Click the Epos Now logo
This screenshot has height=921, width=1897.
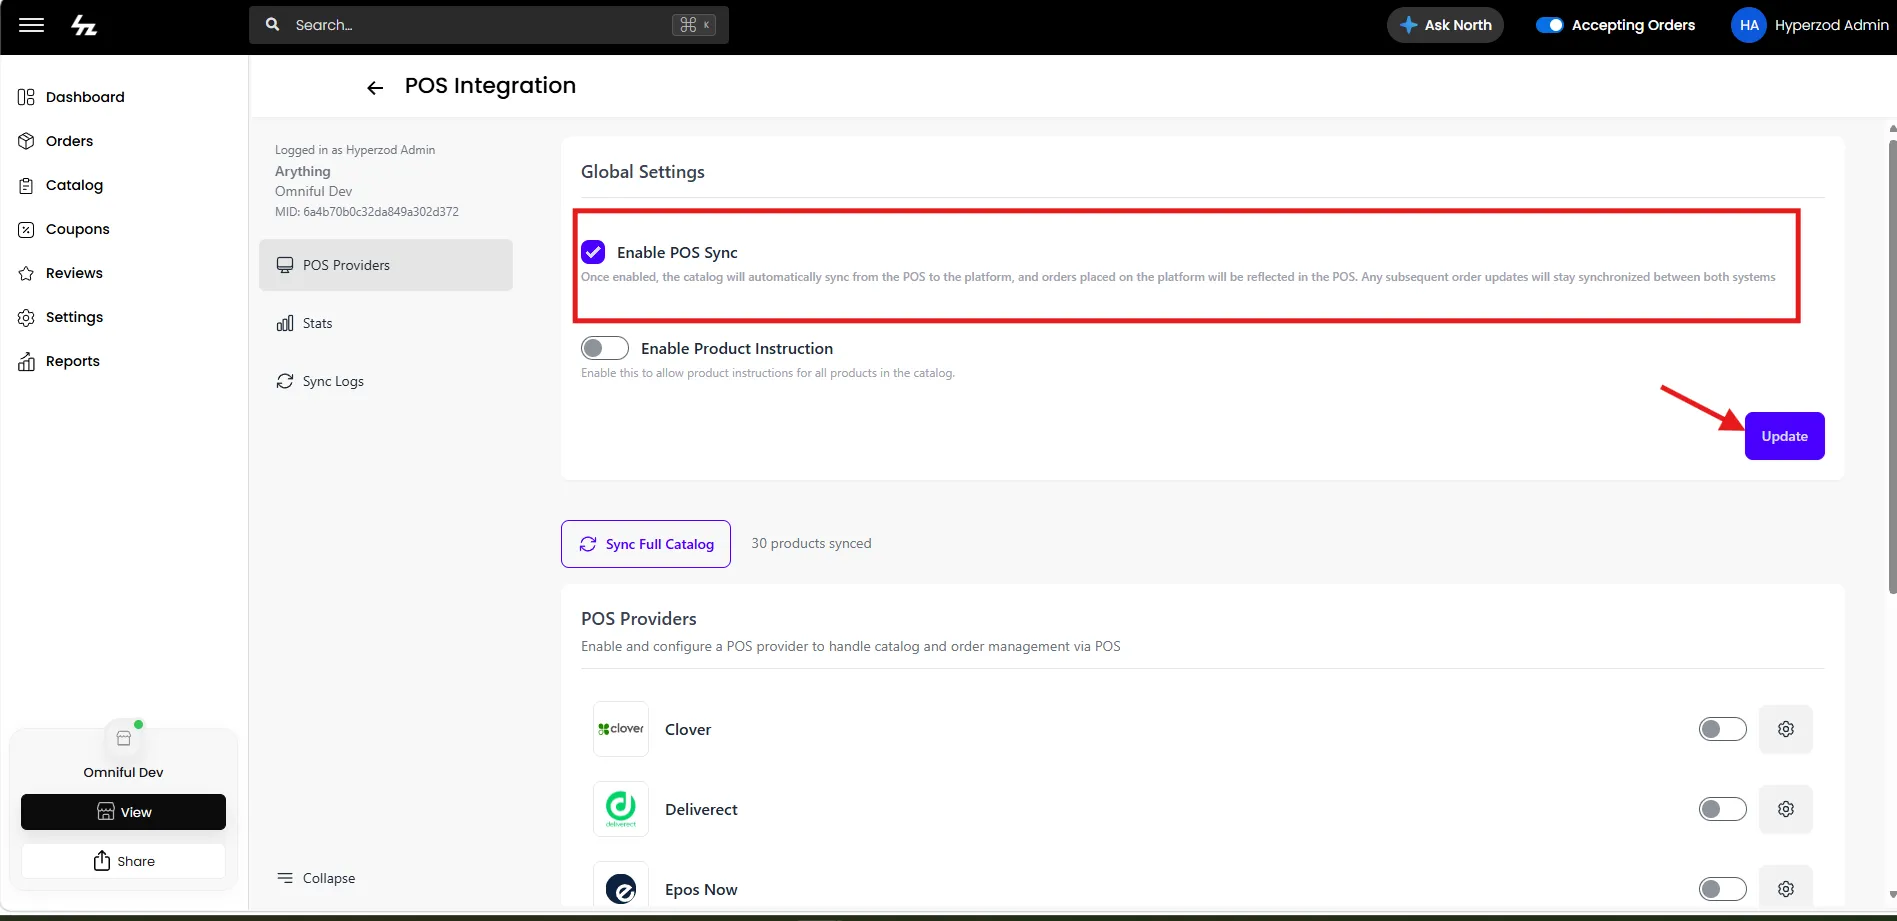coord(621,886)
